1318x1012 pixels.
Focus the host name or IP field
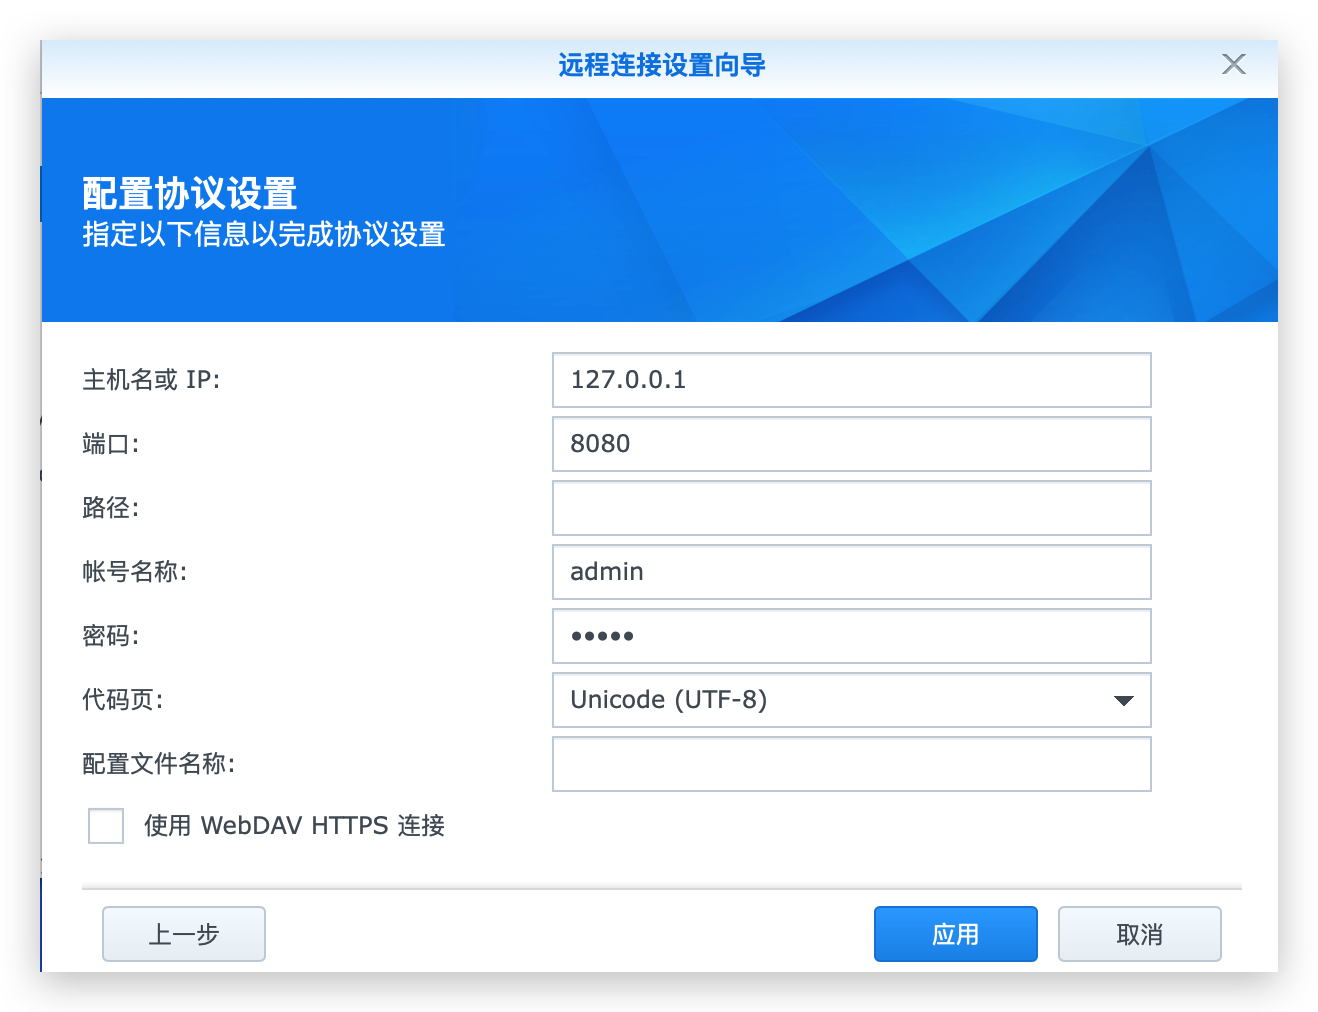[851, 380]
